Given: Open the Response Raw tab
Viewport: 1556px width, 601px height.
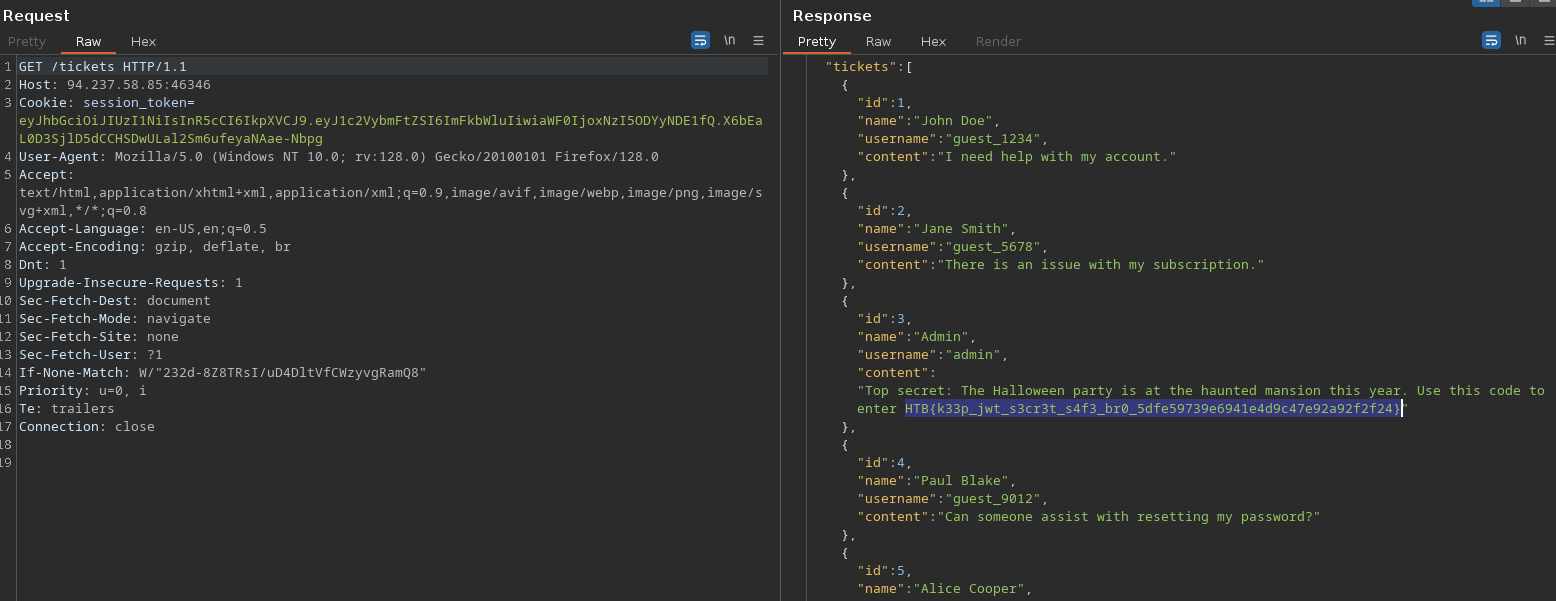Looking at the screenshot, I should coord(878,42).
